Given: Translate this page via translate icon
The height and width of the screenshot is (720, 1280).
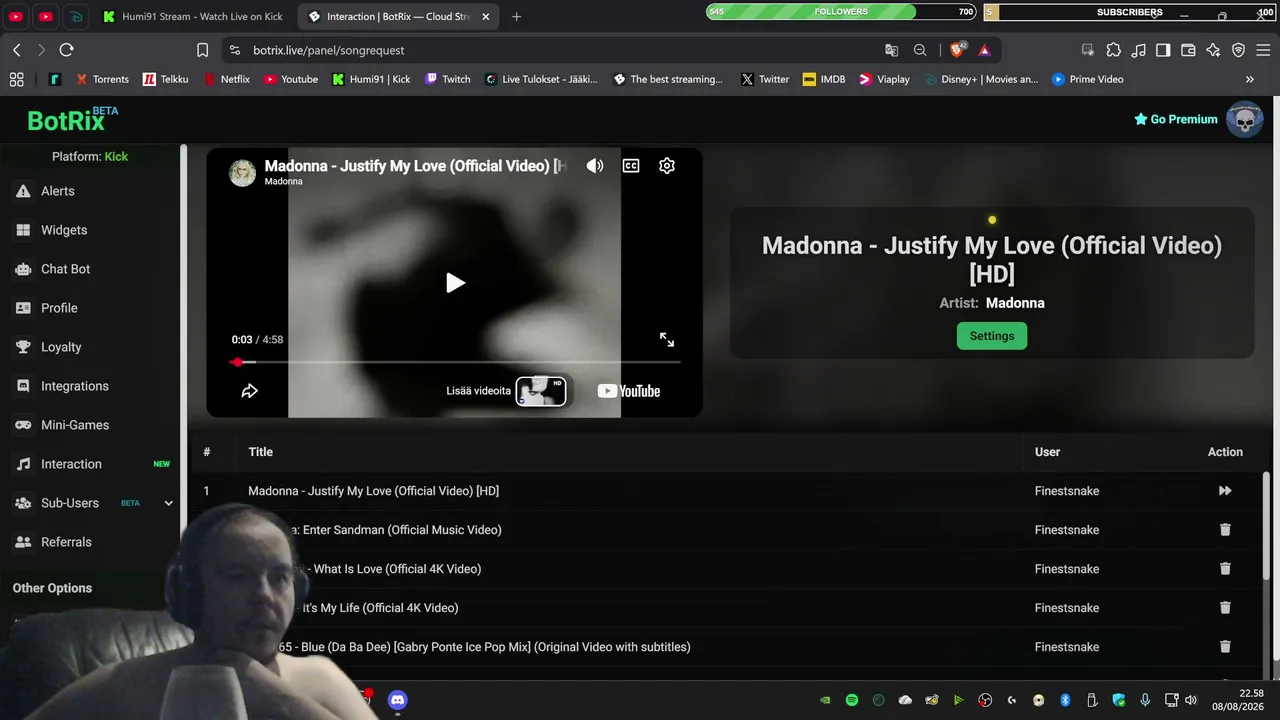Looking at the screenshot, I should tap(892, 50).
